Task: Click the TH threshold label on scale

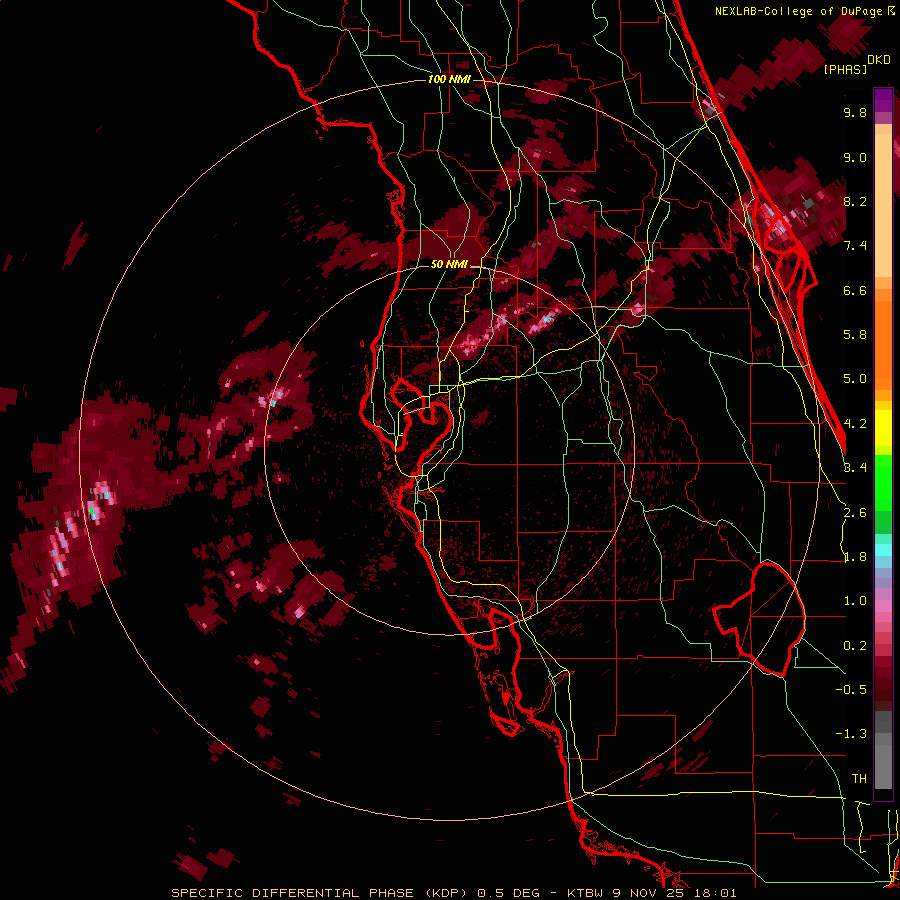Action: (859, 779)
